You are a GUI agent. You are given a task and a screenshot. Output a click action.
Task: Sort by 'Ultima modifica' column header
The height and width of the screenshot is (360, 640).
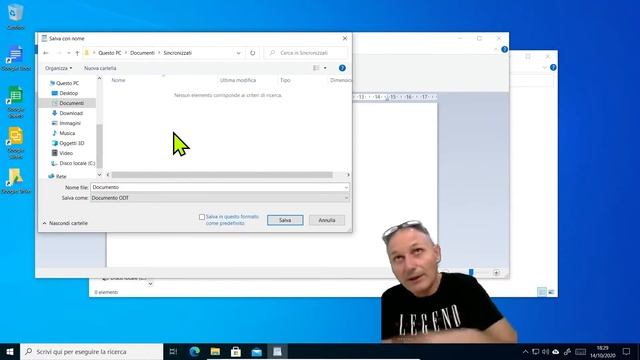pyautogui.click(x=238, y=80)
